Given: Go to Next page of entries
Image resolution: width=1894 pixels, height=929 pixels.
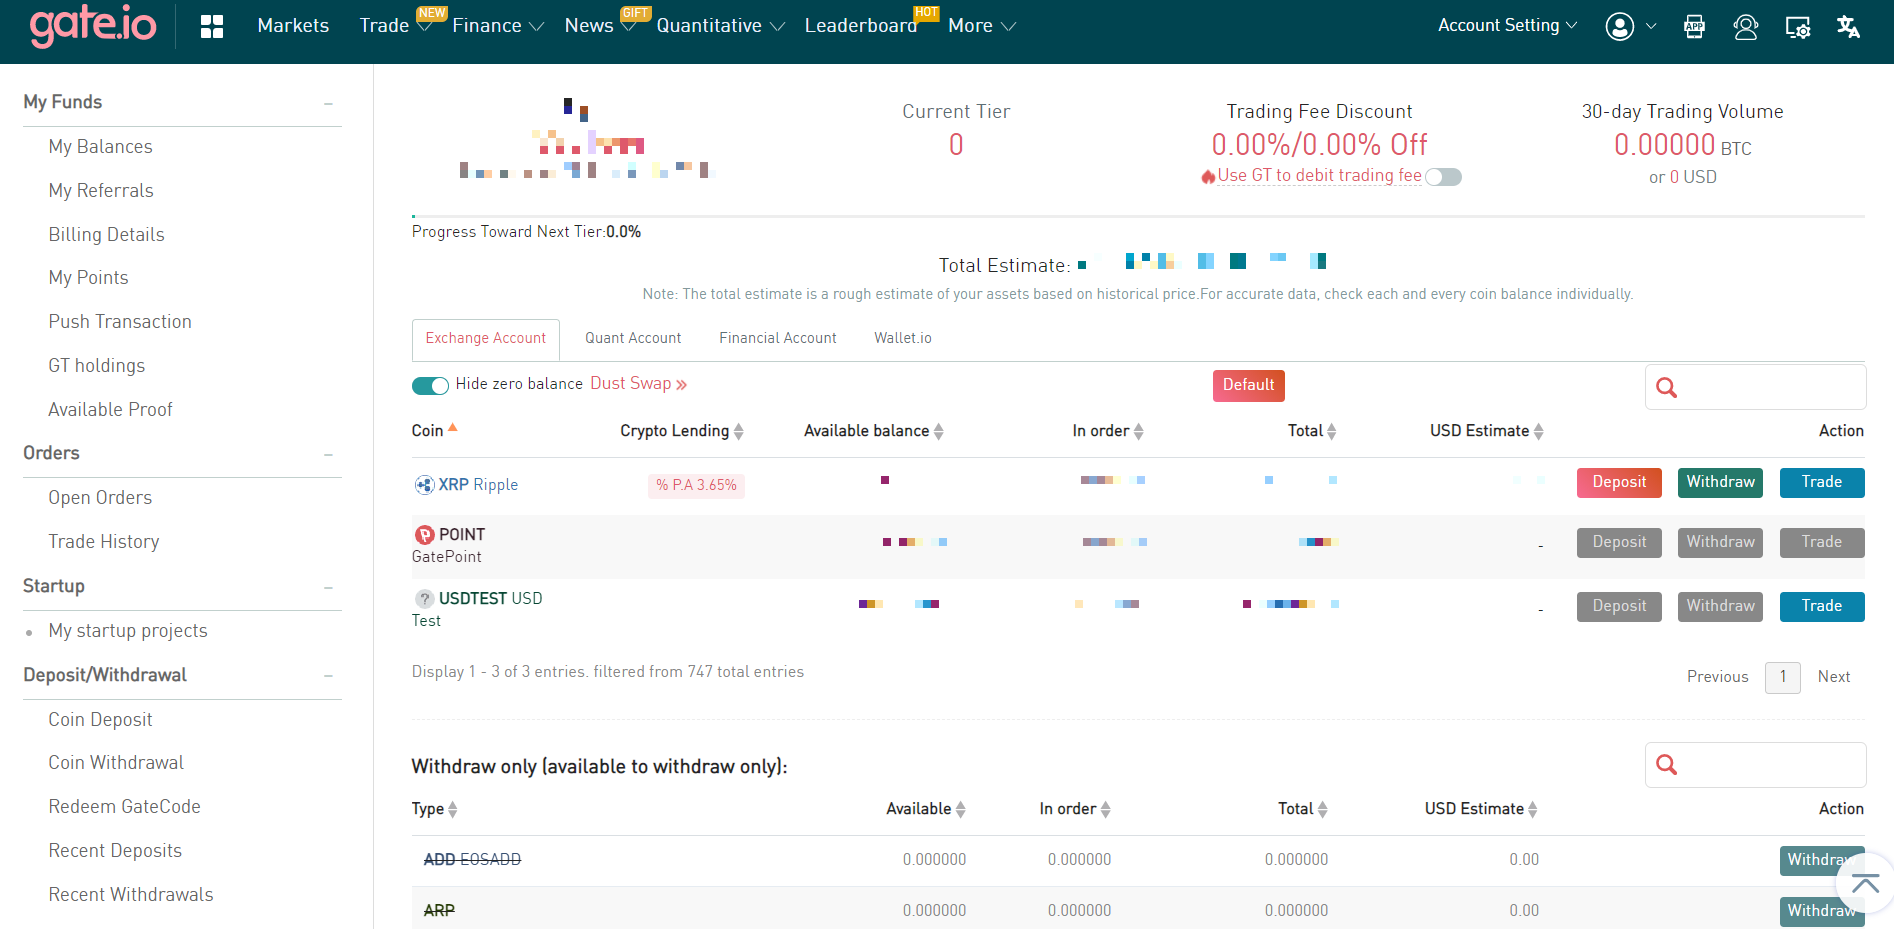Looking at the screenshot, I should tap(1834, 677).
